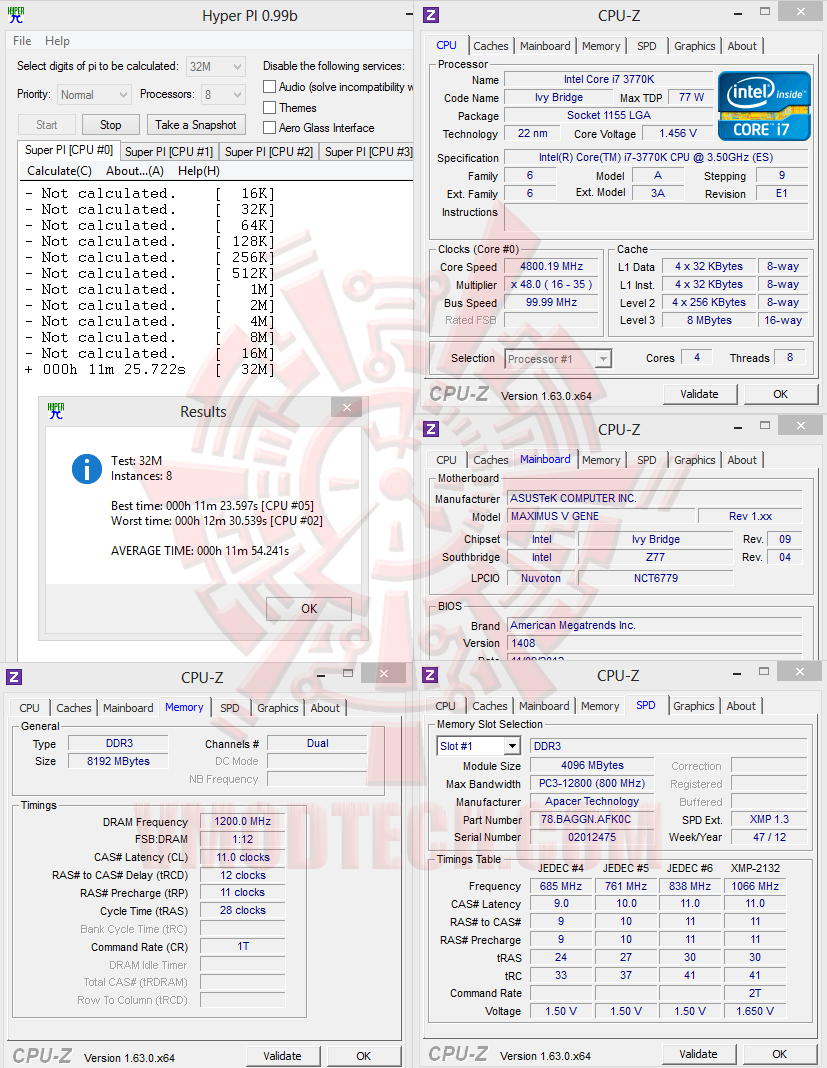Toggle the Aero Glass Interface checkbox
827x1068 pixels.
[270, 127]
